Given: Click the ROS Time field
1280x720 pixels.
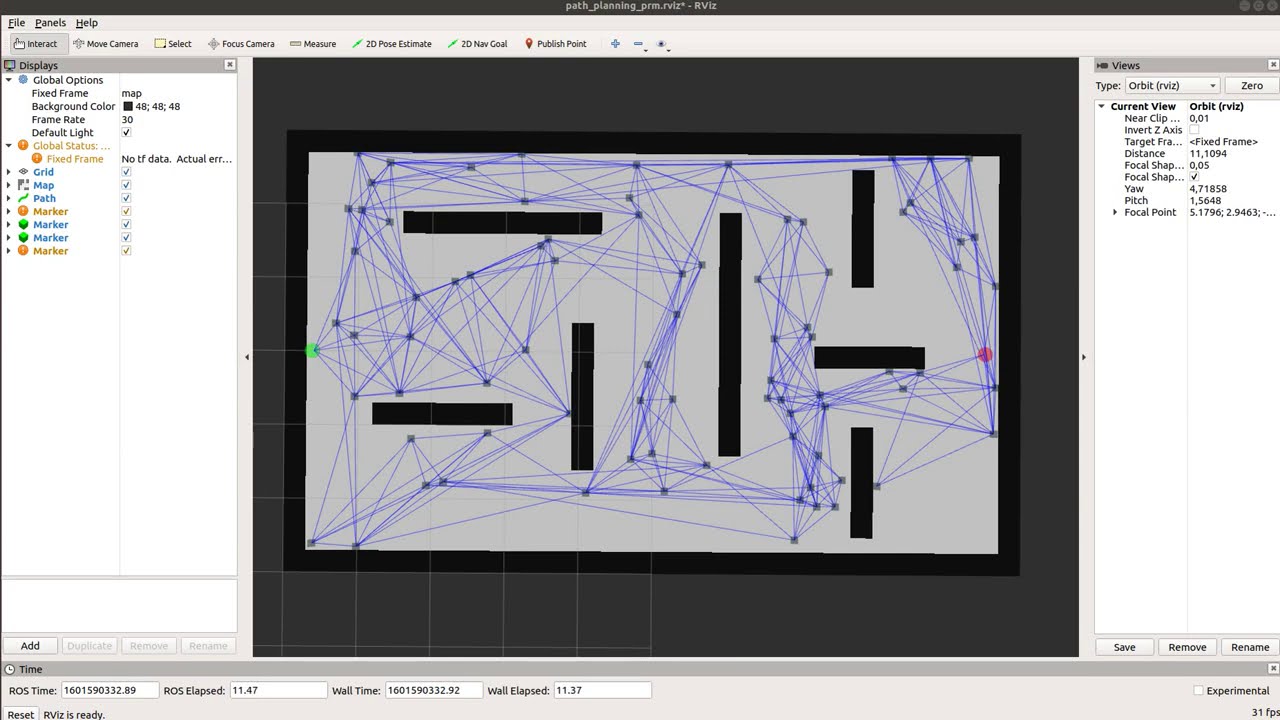Looking at the screenshot, I should click(111, 690).
